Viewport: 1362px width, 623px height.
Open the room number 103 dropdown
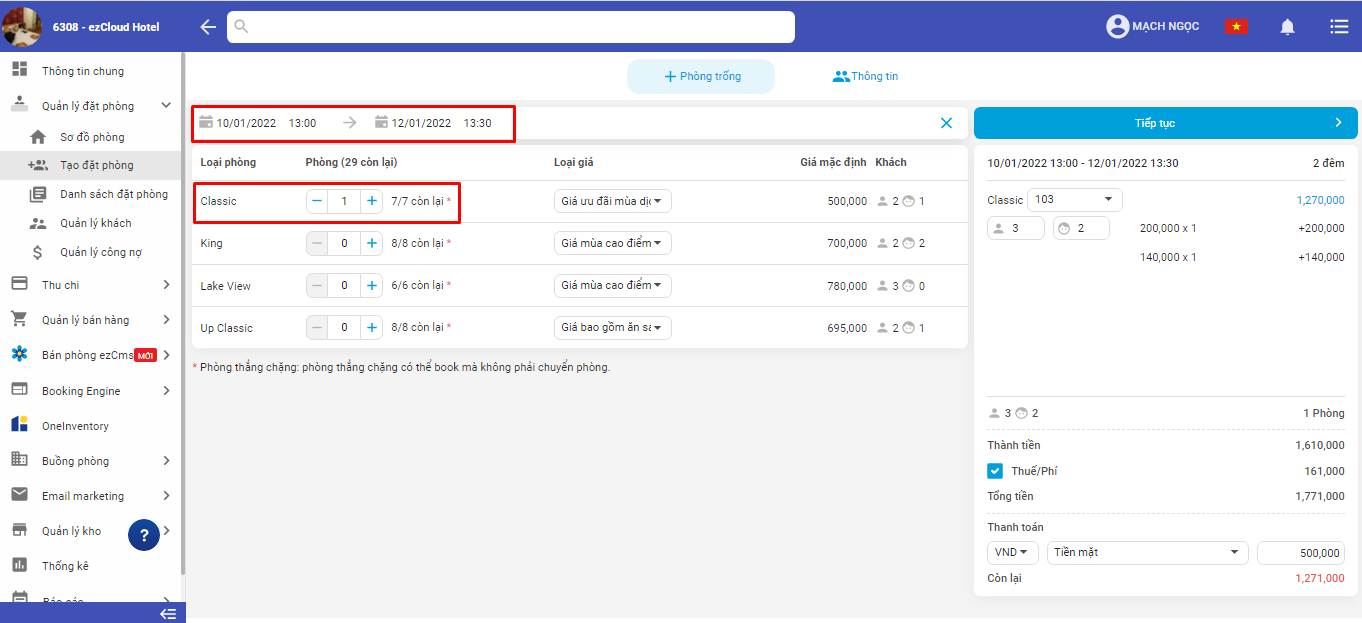coord(1074,200)
